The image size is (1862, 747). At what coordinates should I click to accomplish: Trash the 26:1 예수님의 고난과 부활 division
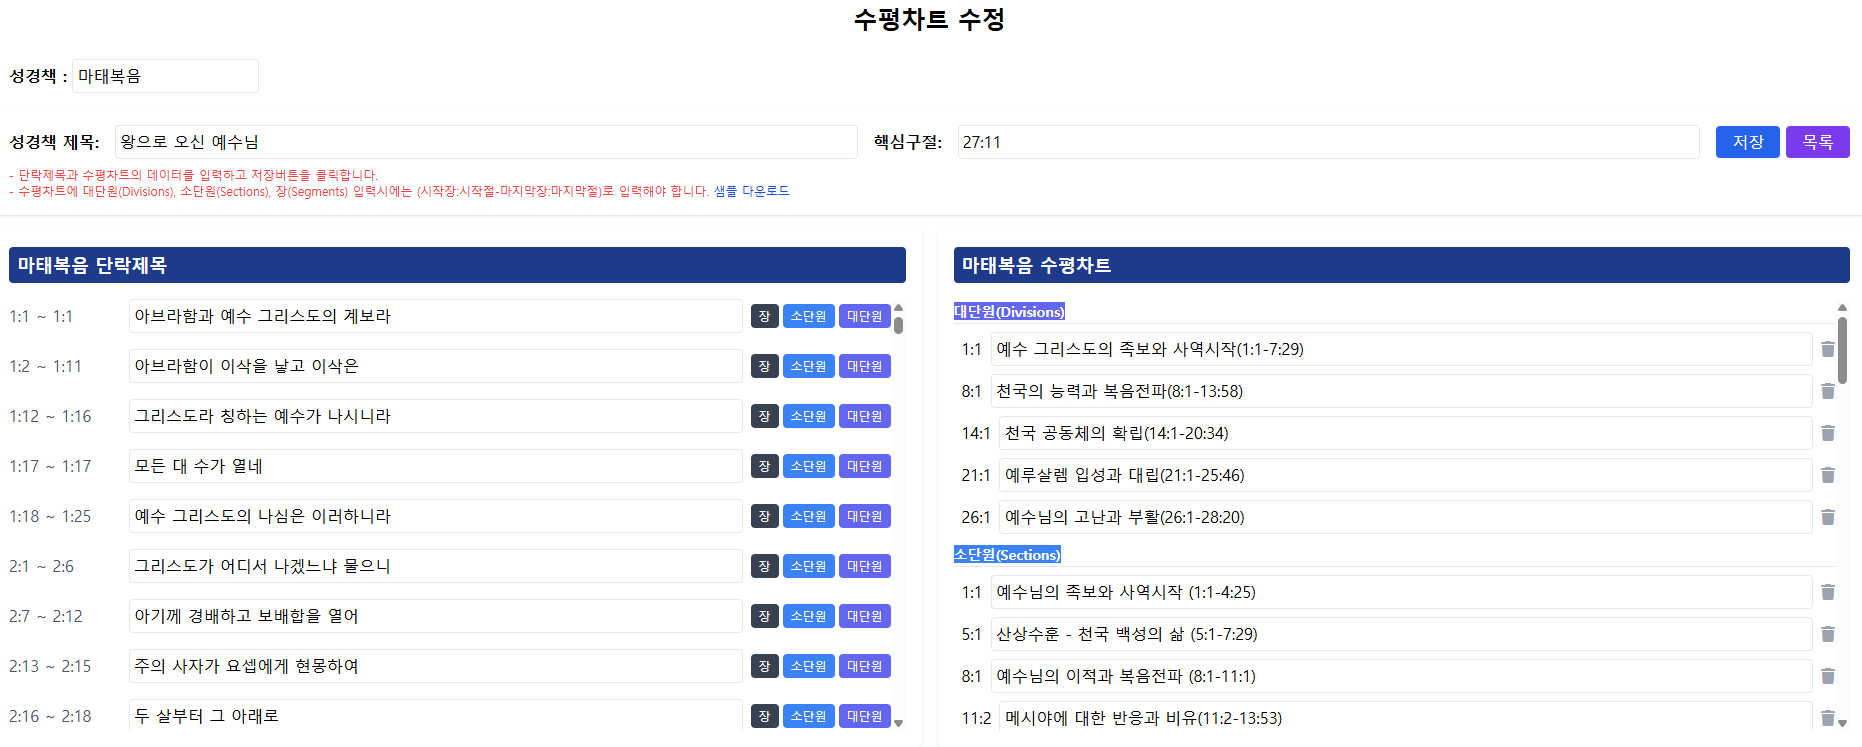[1827, 517]
